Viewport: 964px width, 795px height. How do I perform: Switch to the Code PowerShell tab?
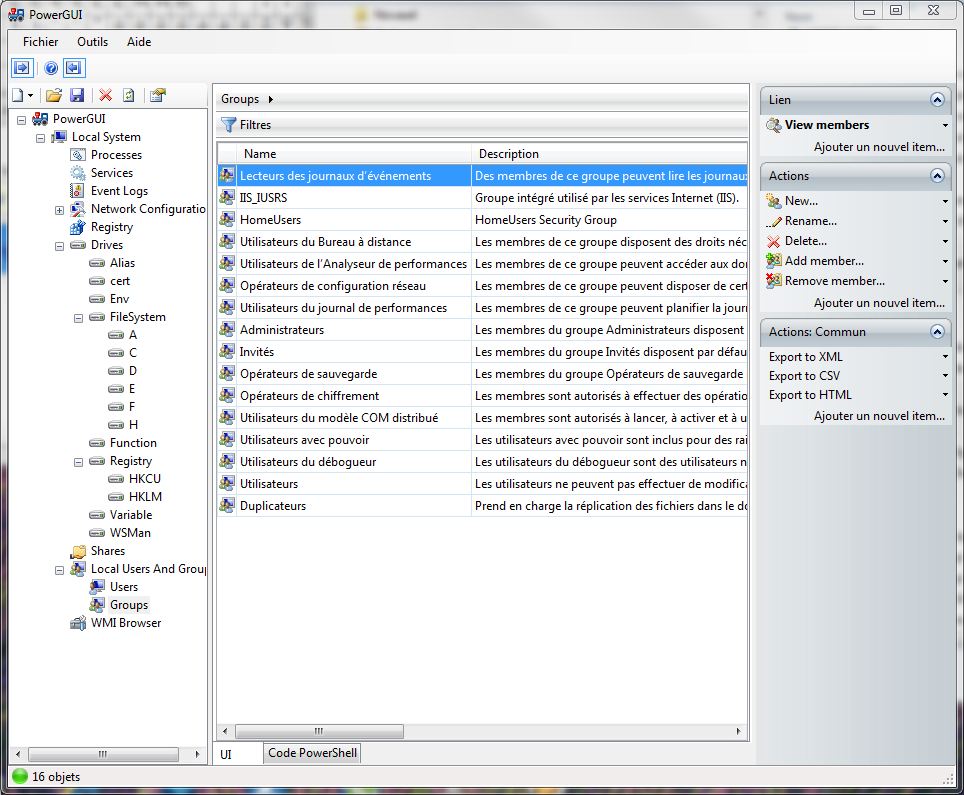tap(312, 753)
